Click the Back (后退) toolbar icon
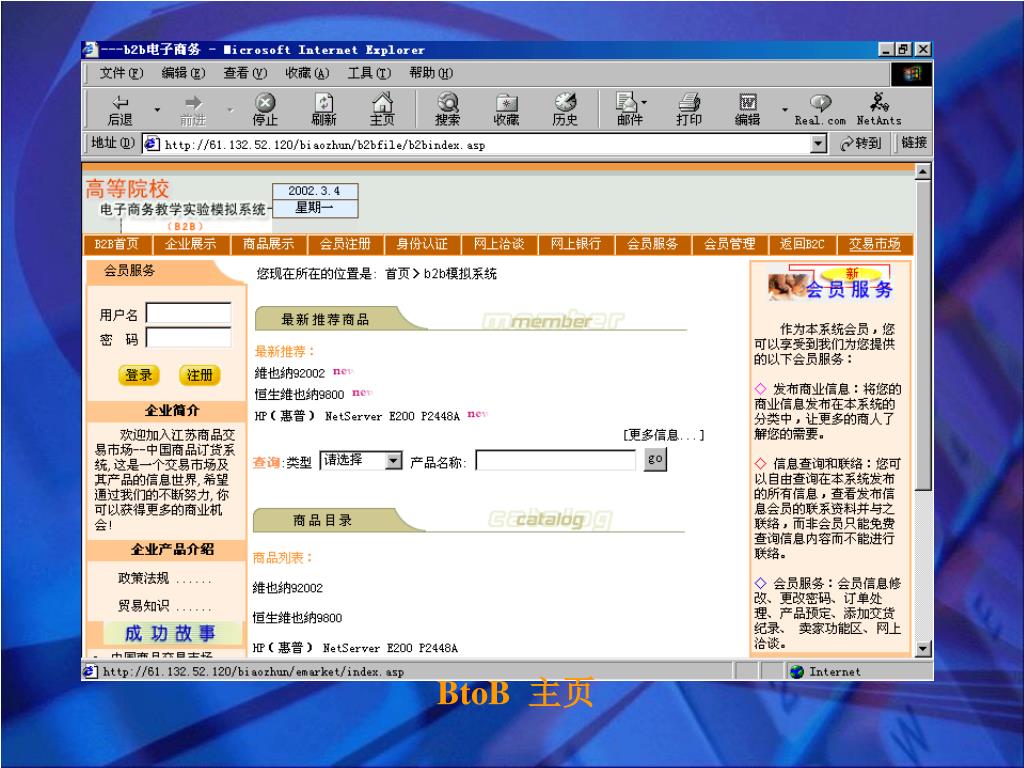The width and height of the screenshot is (1024, 768). 120,109
